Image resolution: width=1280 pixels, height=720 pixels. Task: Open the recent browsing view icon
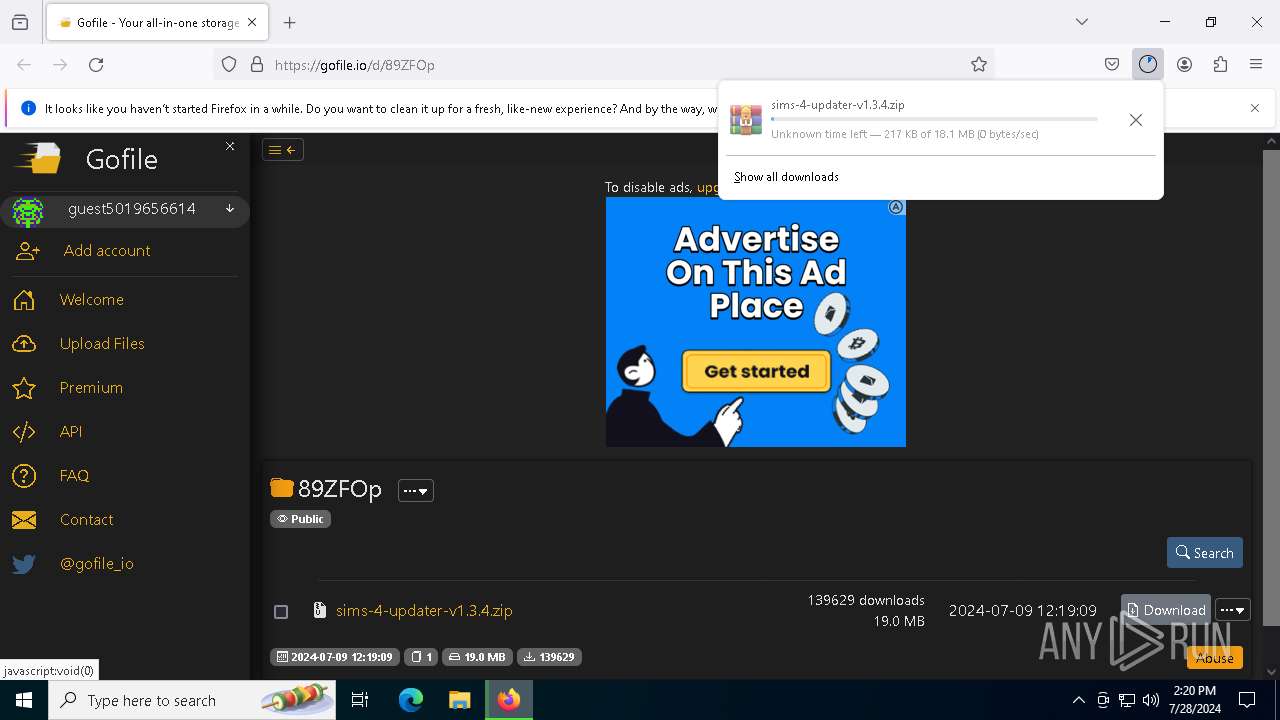(x=20, y=22)
